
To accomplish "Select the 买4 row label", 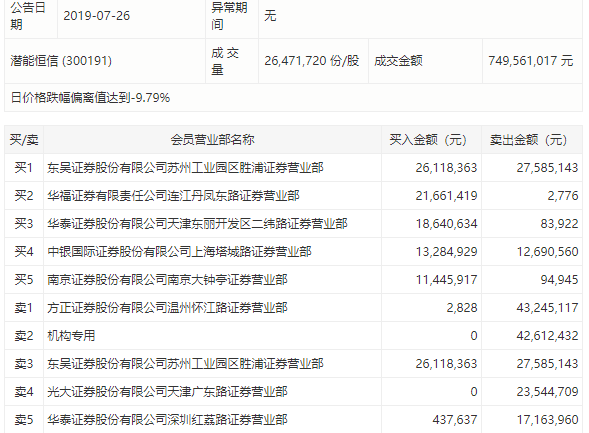I will pos(24,252).
